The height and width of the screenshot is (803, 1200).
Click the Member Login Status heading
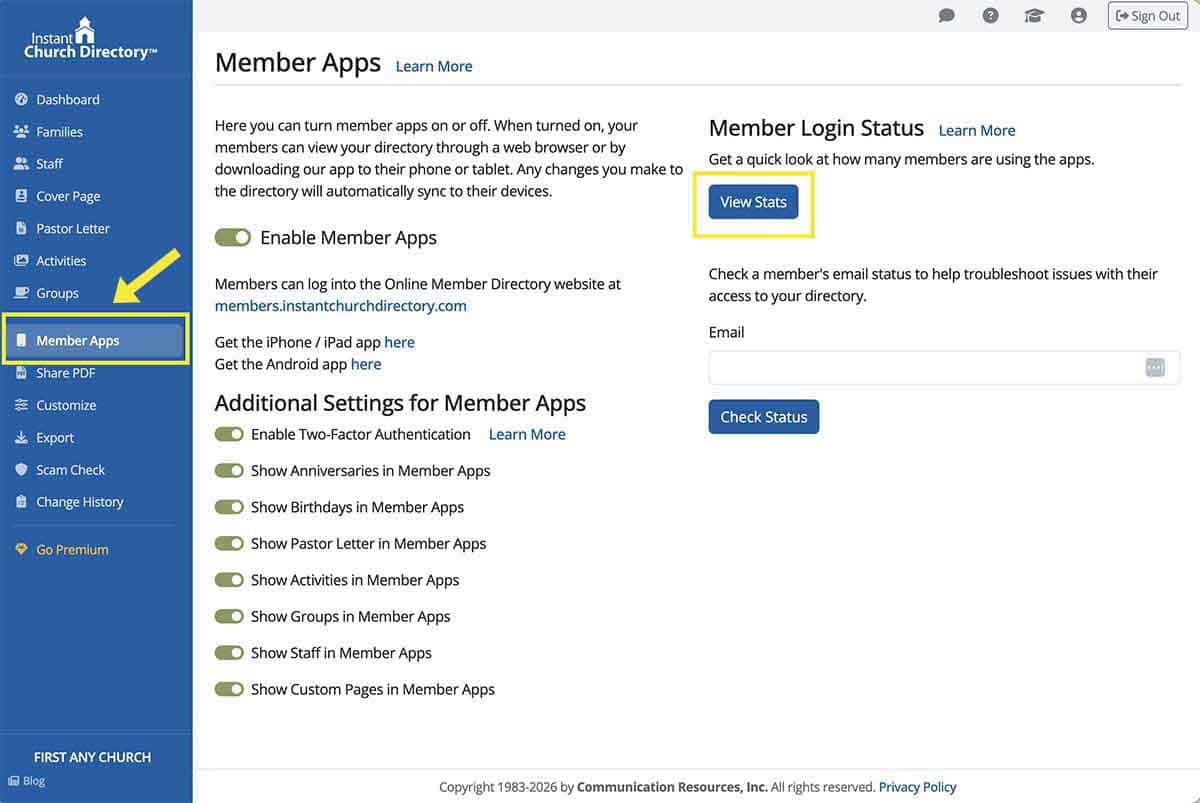click(816, 129)
